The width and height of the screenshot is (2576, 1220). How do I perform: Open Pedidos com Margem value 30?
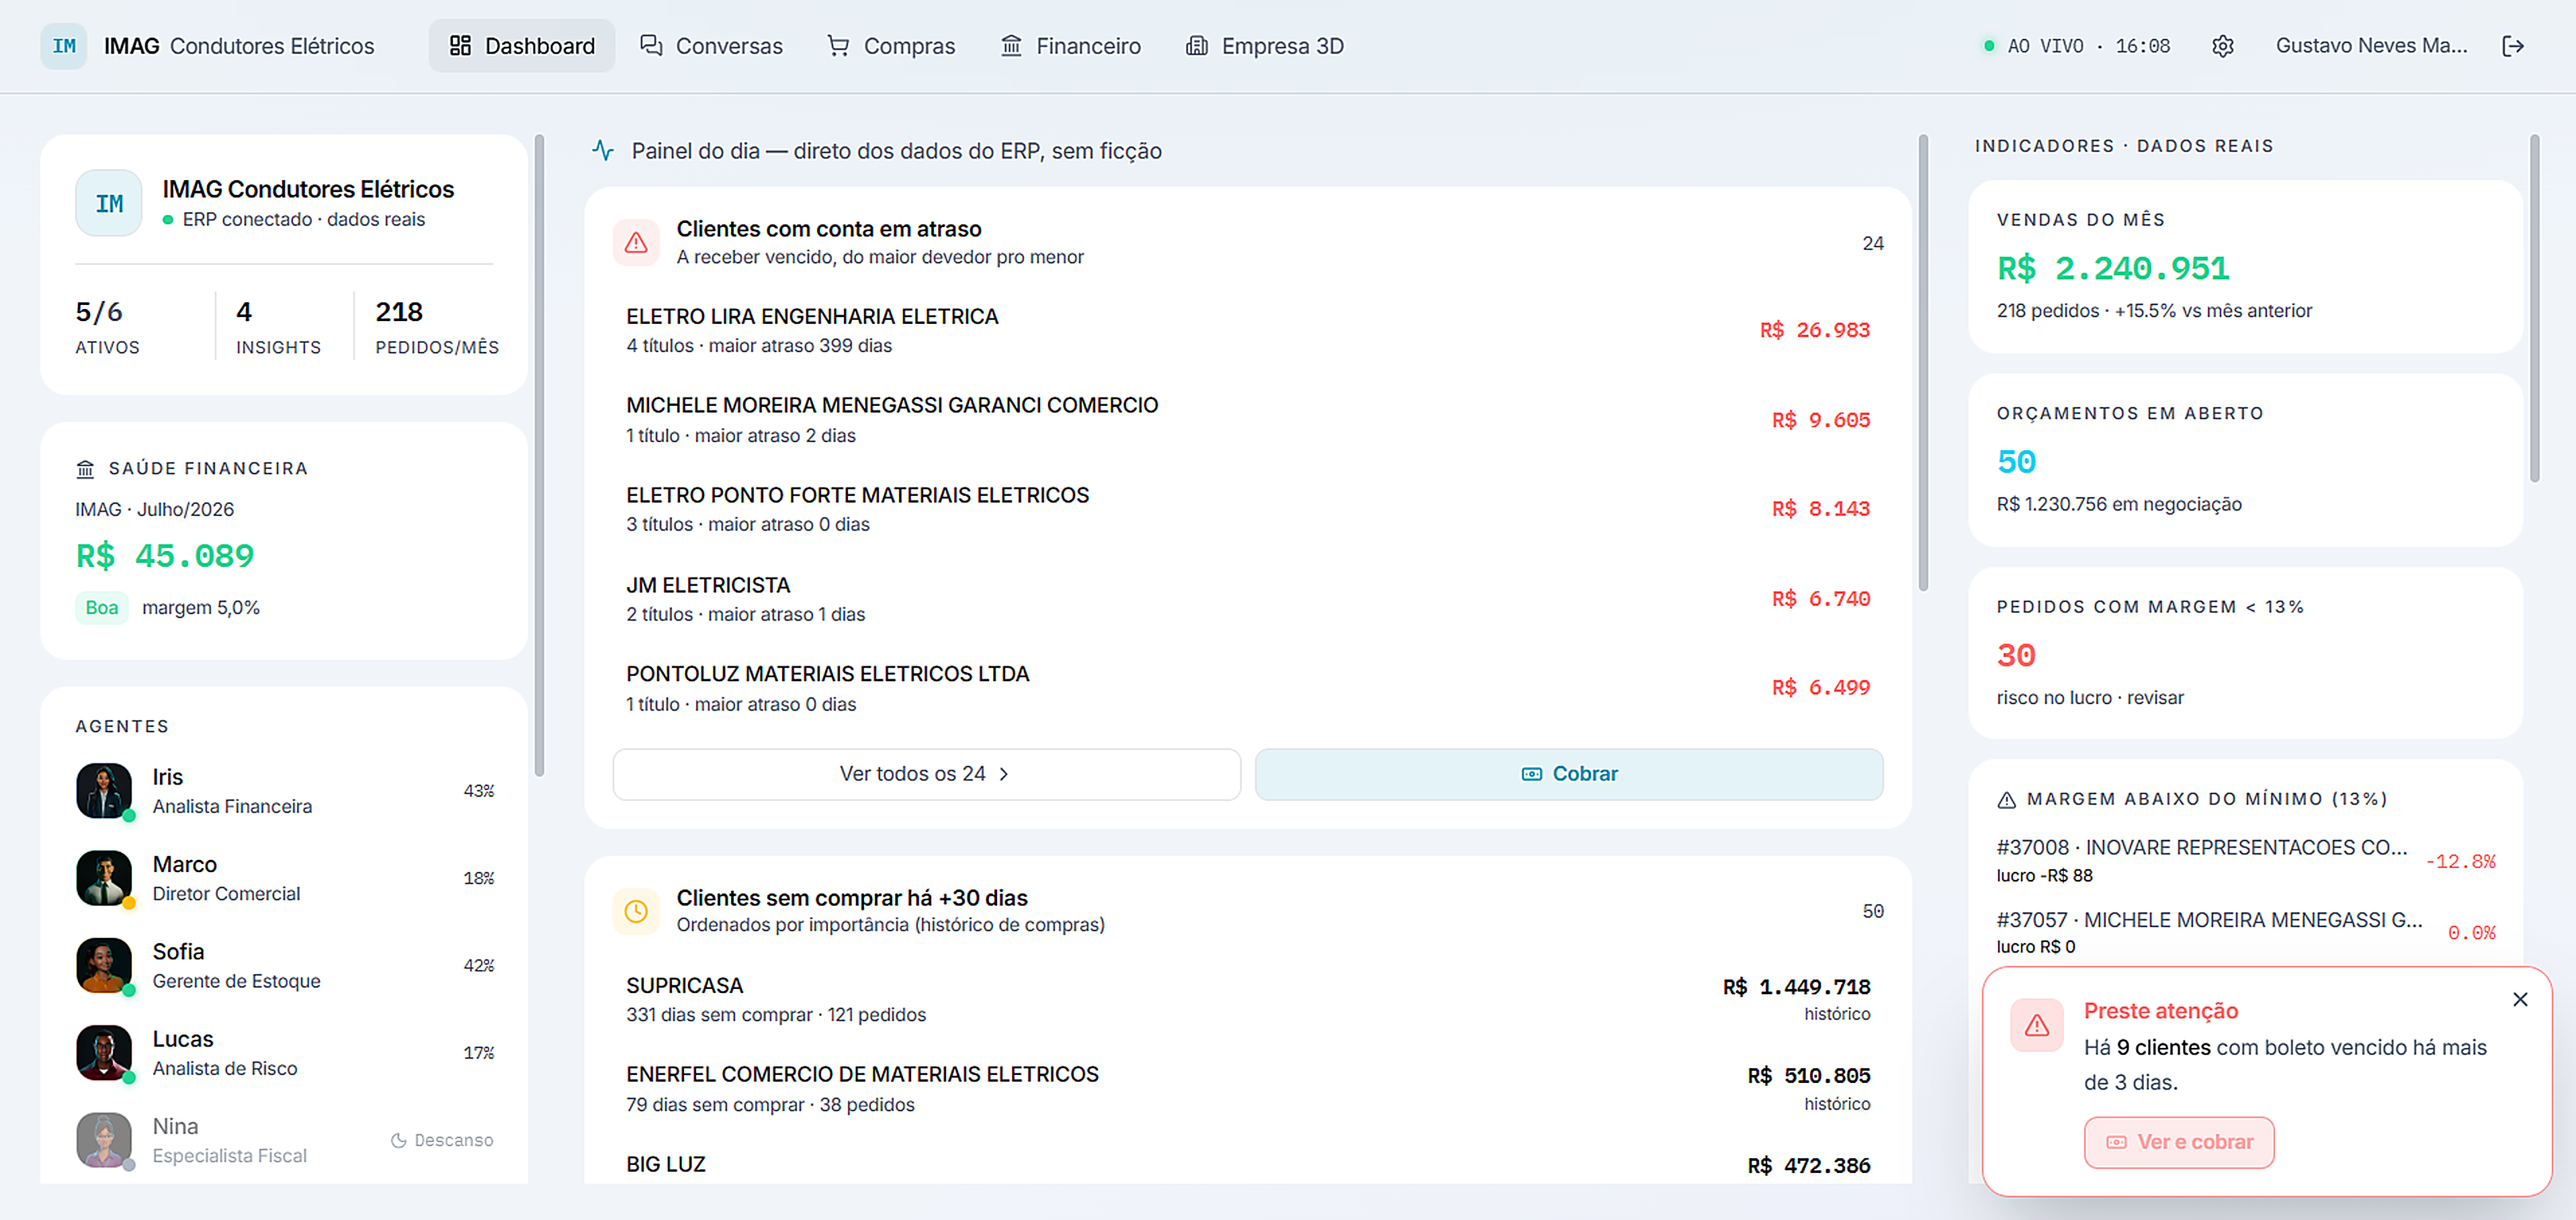tap(2016, 656)
